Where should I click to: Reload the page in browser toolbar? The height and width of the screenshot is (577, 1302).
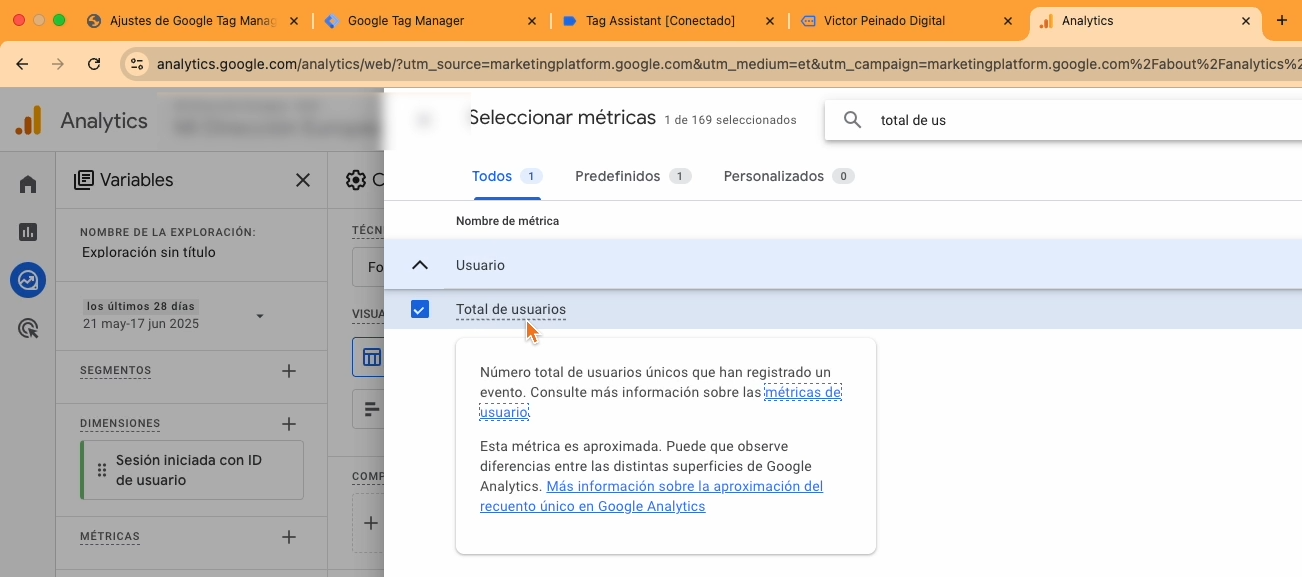click(x=94, y=64)
